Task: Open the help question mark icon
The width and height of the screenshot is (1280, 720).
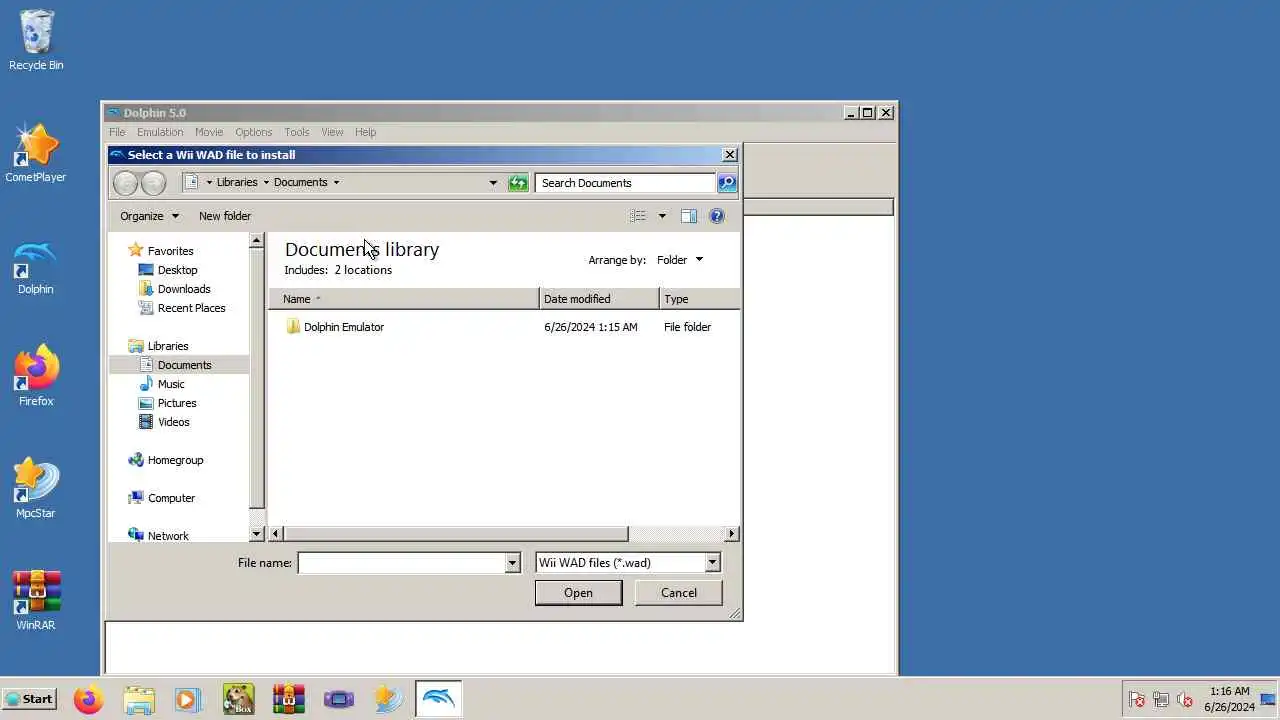Action: tap(716, 216)
